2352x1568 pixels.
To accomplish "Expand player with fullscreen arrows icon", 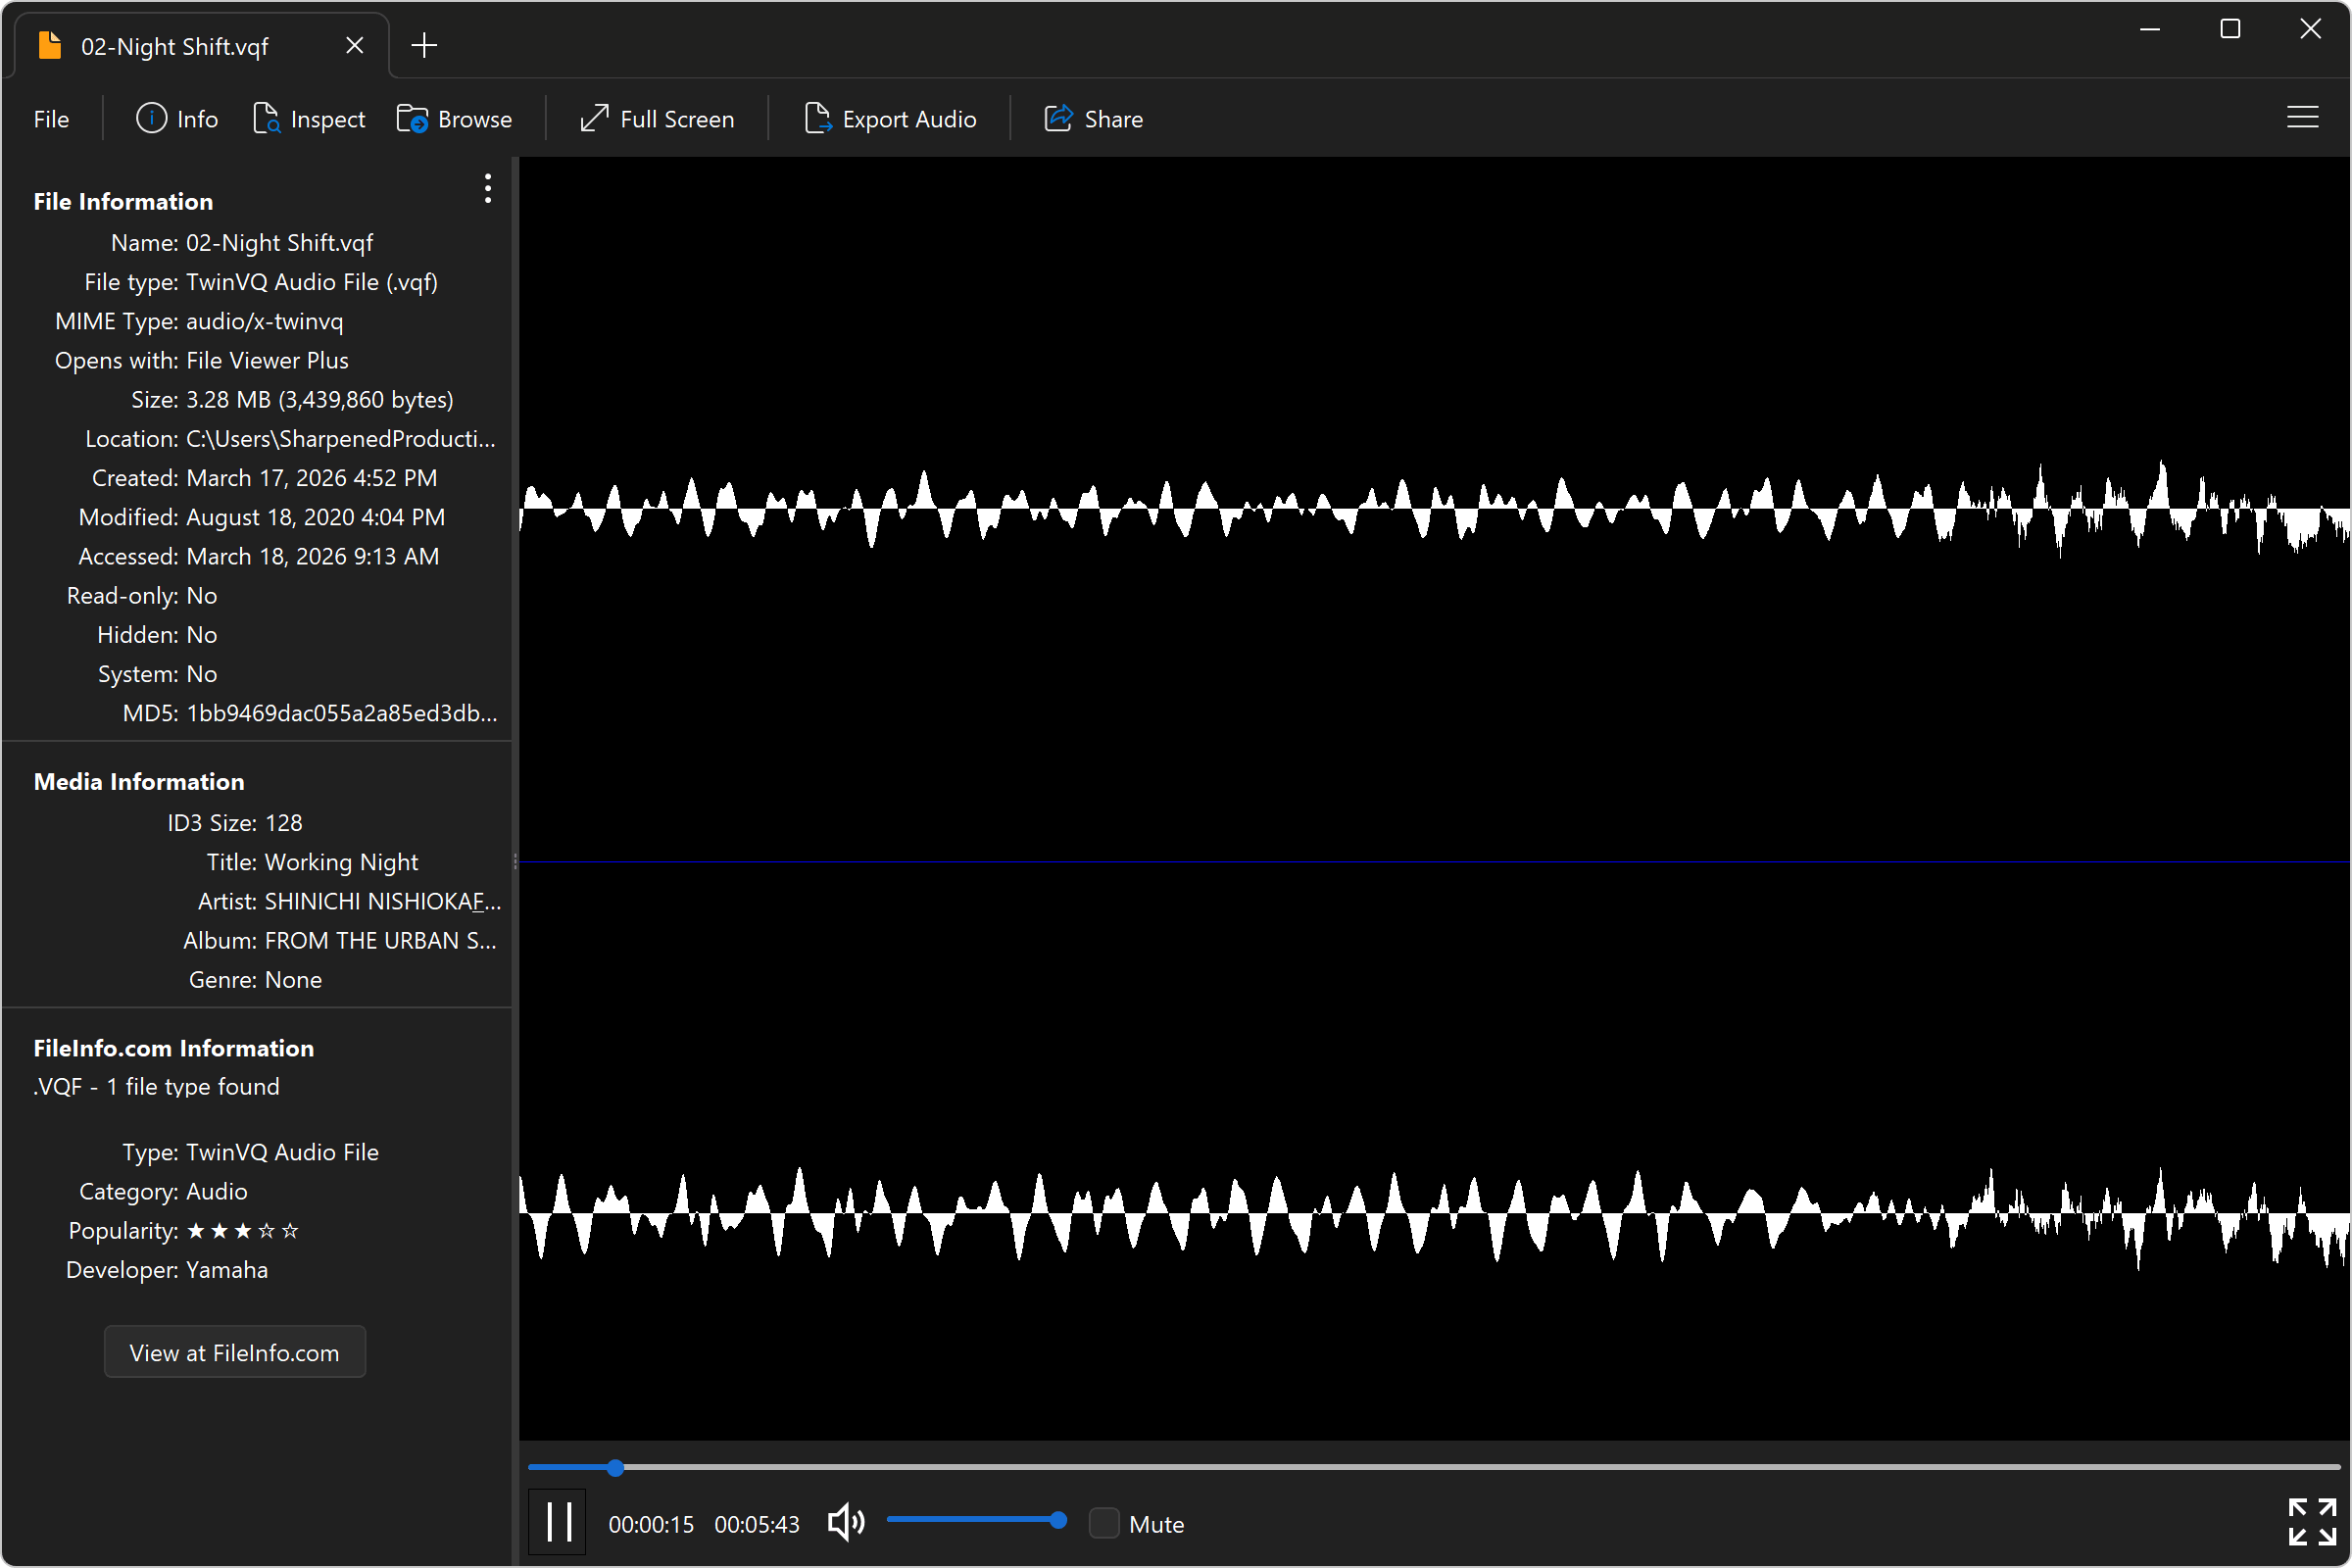I will (x=2312, y=1522).
